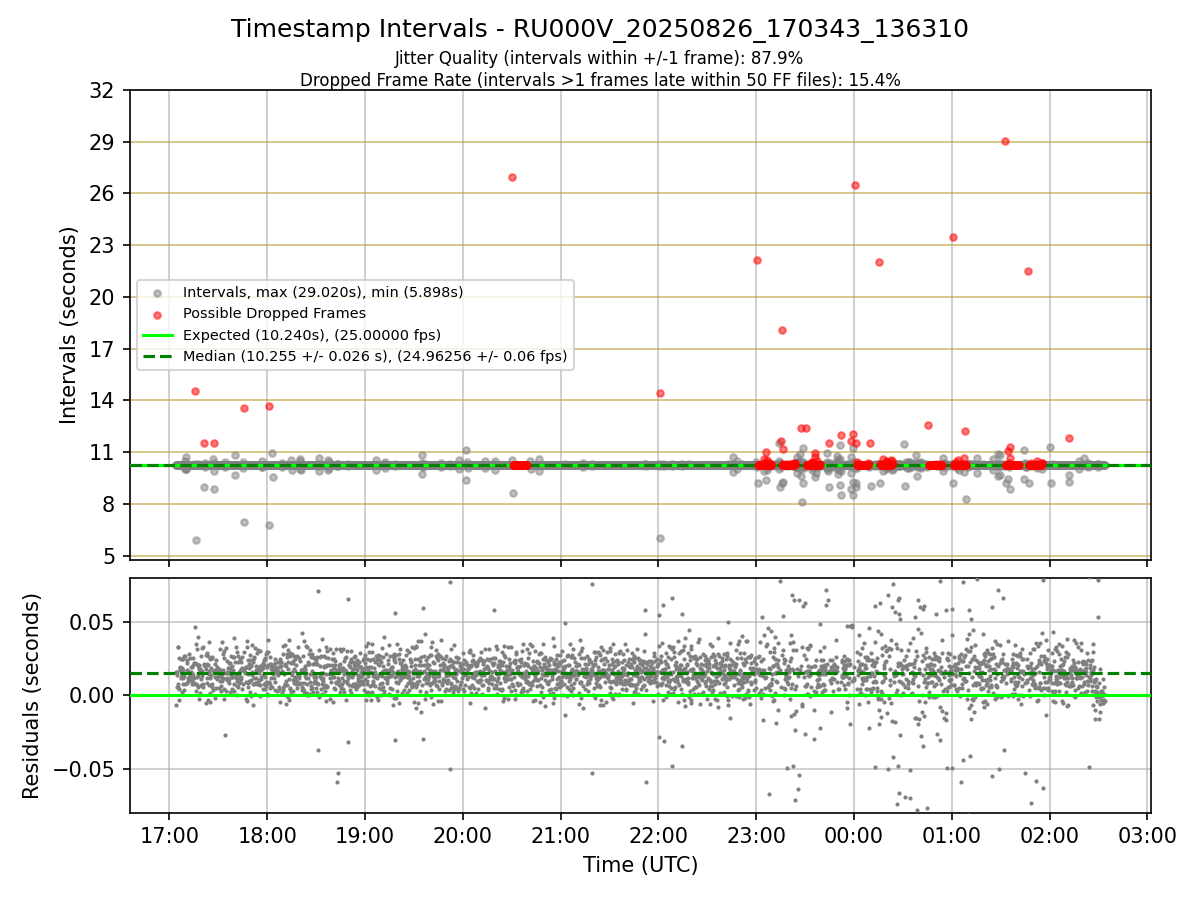
Task: Click the '22:00' x-axis tick label
Action: [658, 834]
